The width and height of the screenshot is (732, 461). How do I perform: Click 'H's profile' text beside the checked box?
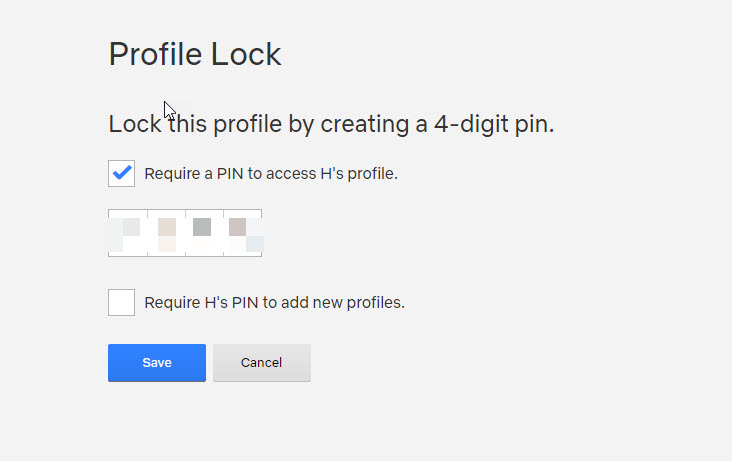coord(359,174)
